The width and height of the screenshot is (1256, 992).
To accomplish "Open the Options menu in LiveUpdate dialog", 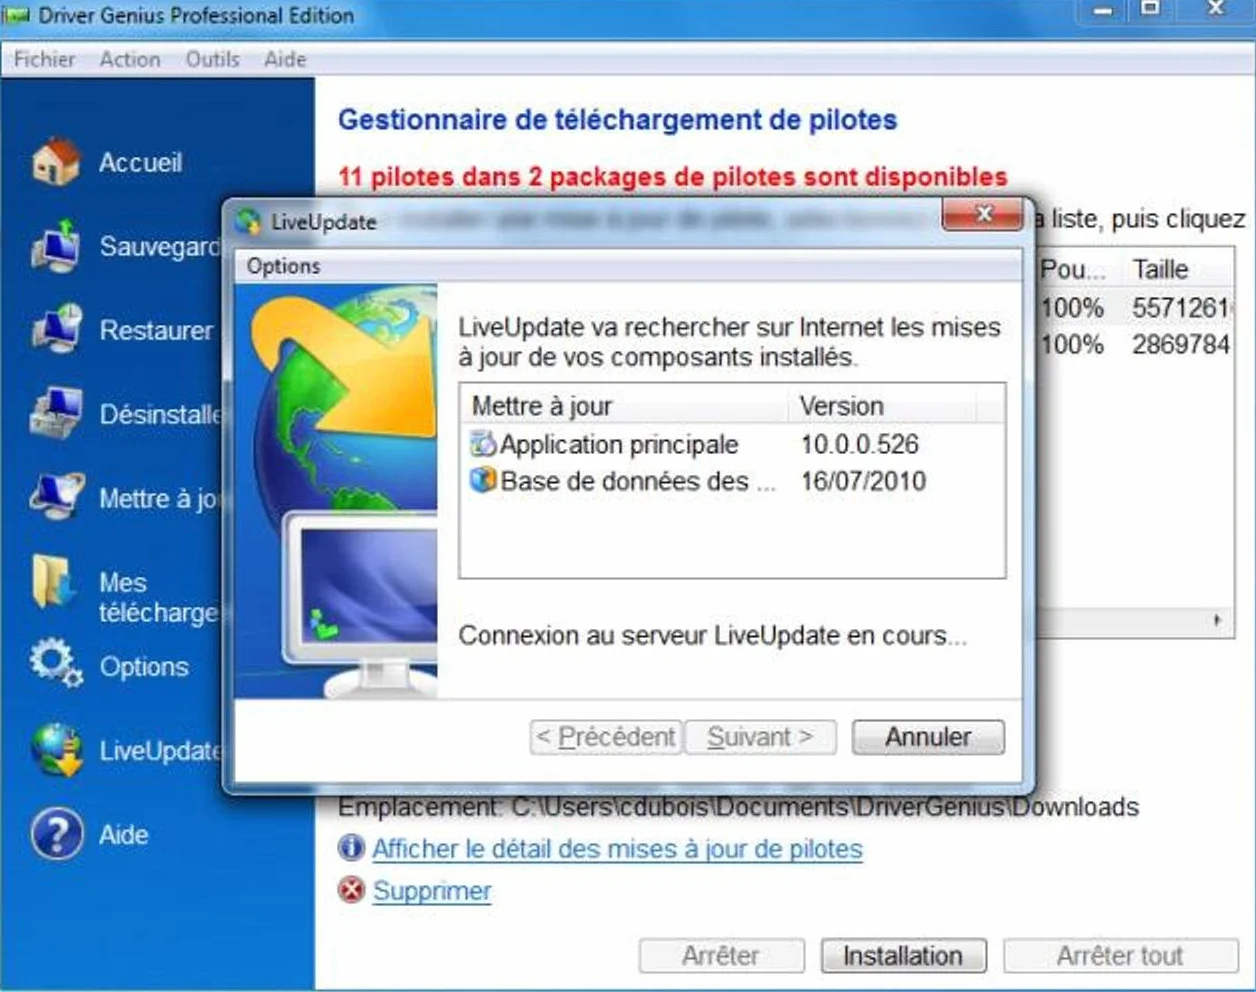I will tap(284, 266).
